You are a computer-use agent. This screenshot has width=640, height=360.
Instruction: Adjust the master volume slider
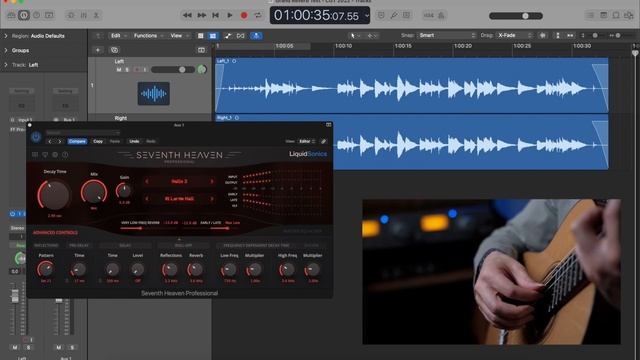click(x=516, y=16)
